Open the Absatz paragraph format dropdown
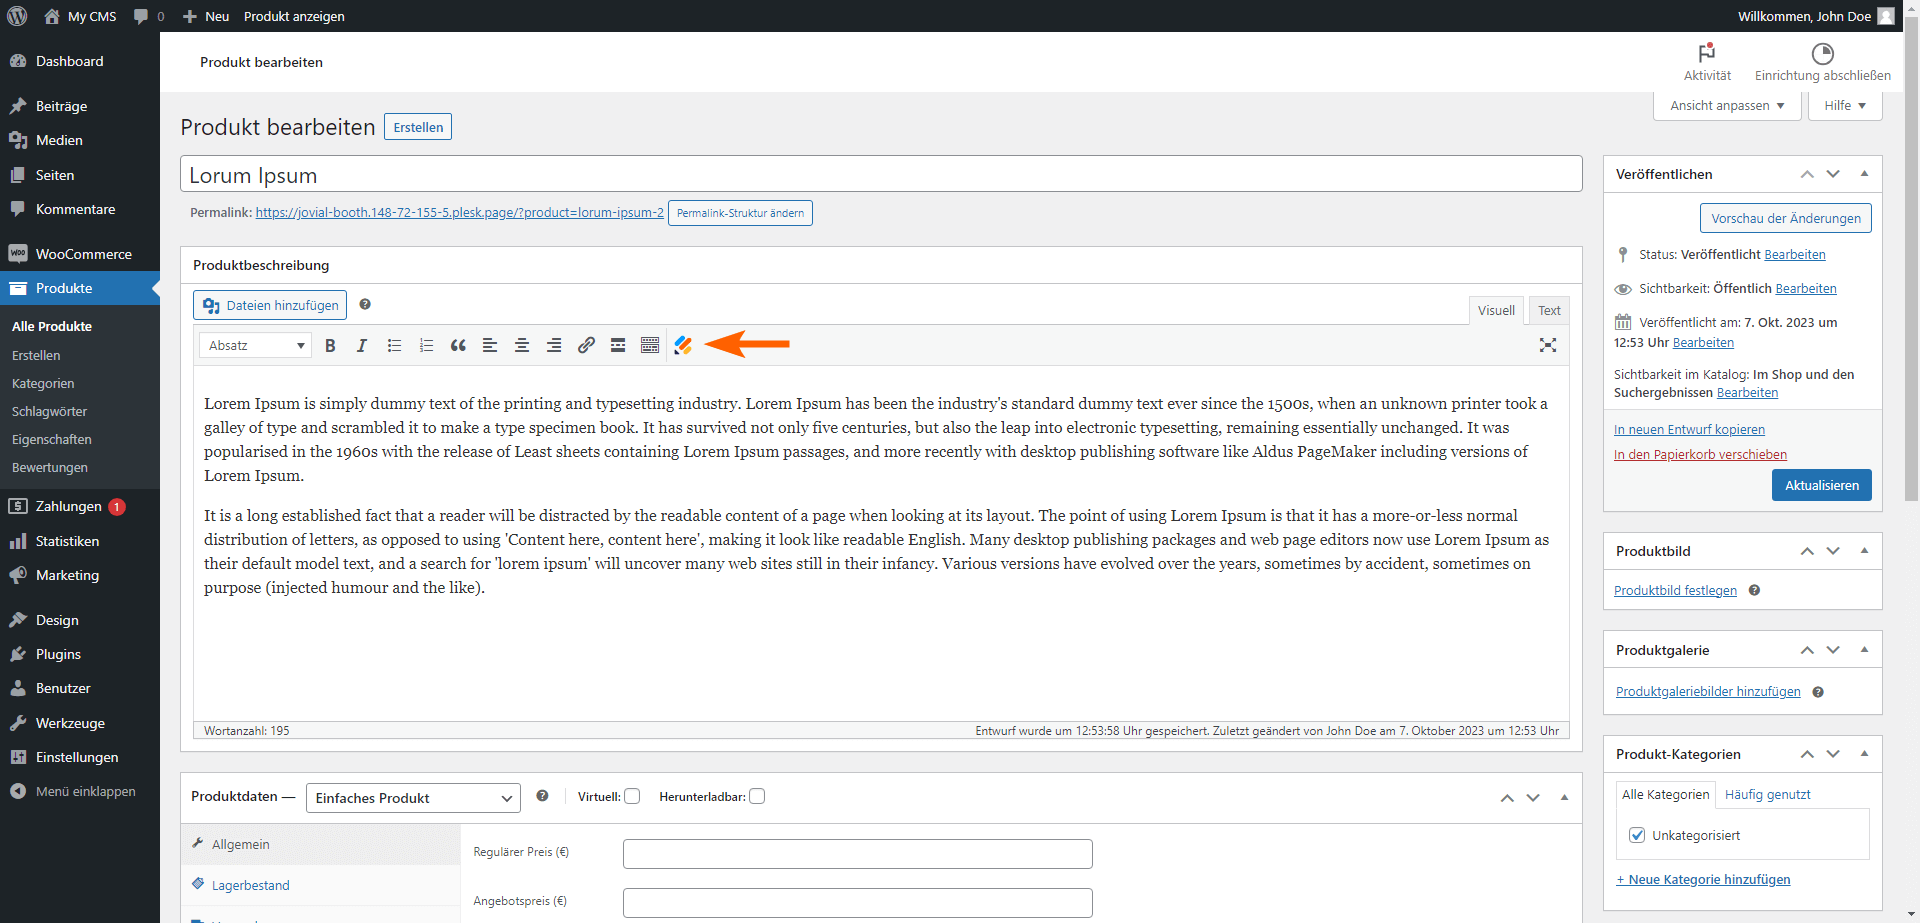1920x923 pixels. (256, 345)
